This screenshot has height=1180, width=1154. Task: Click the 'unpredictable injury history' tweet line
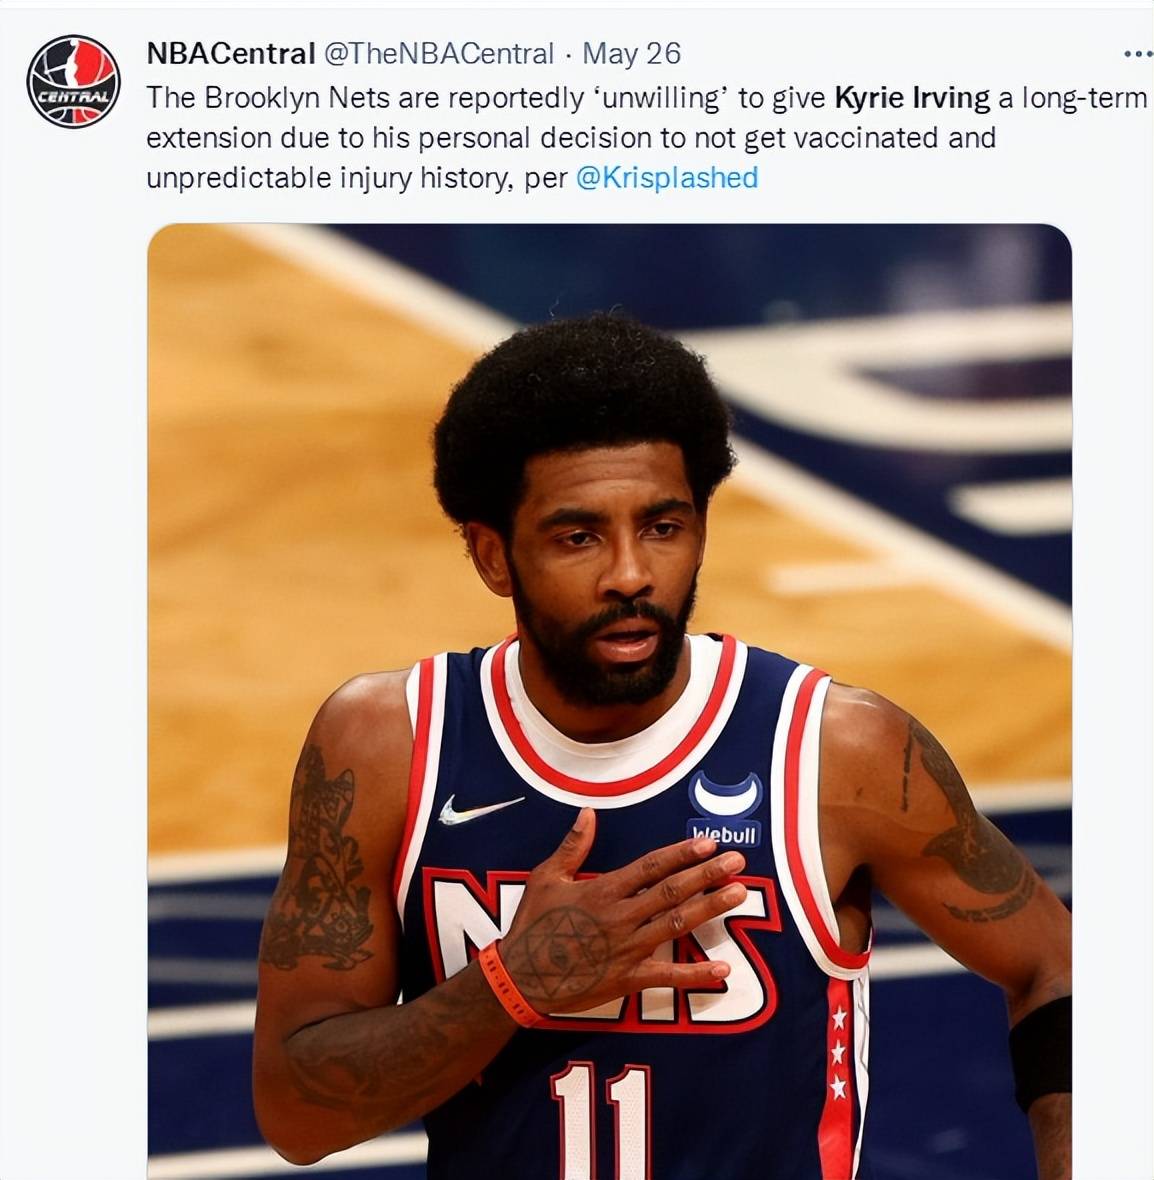(x=452, y=178)
